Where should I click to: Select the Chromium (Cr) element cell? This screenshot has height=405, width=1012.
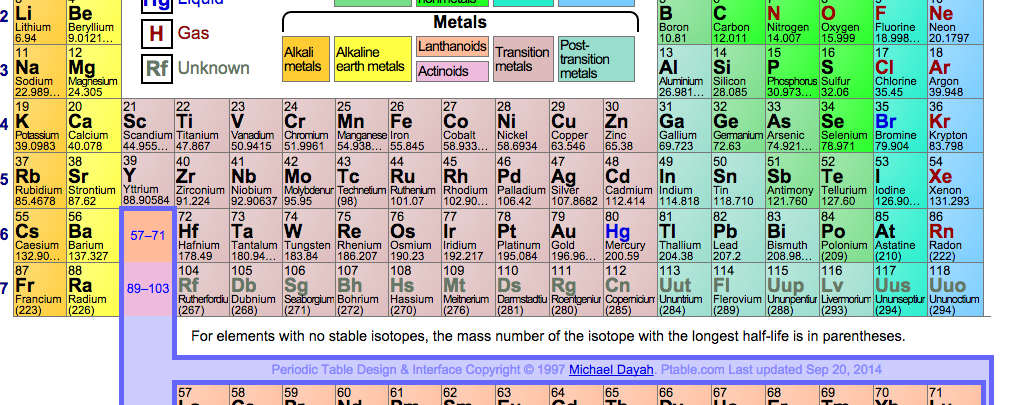click(309, 126)
